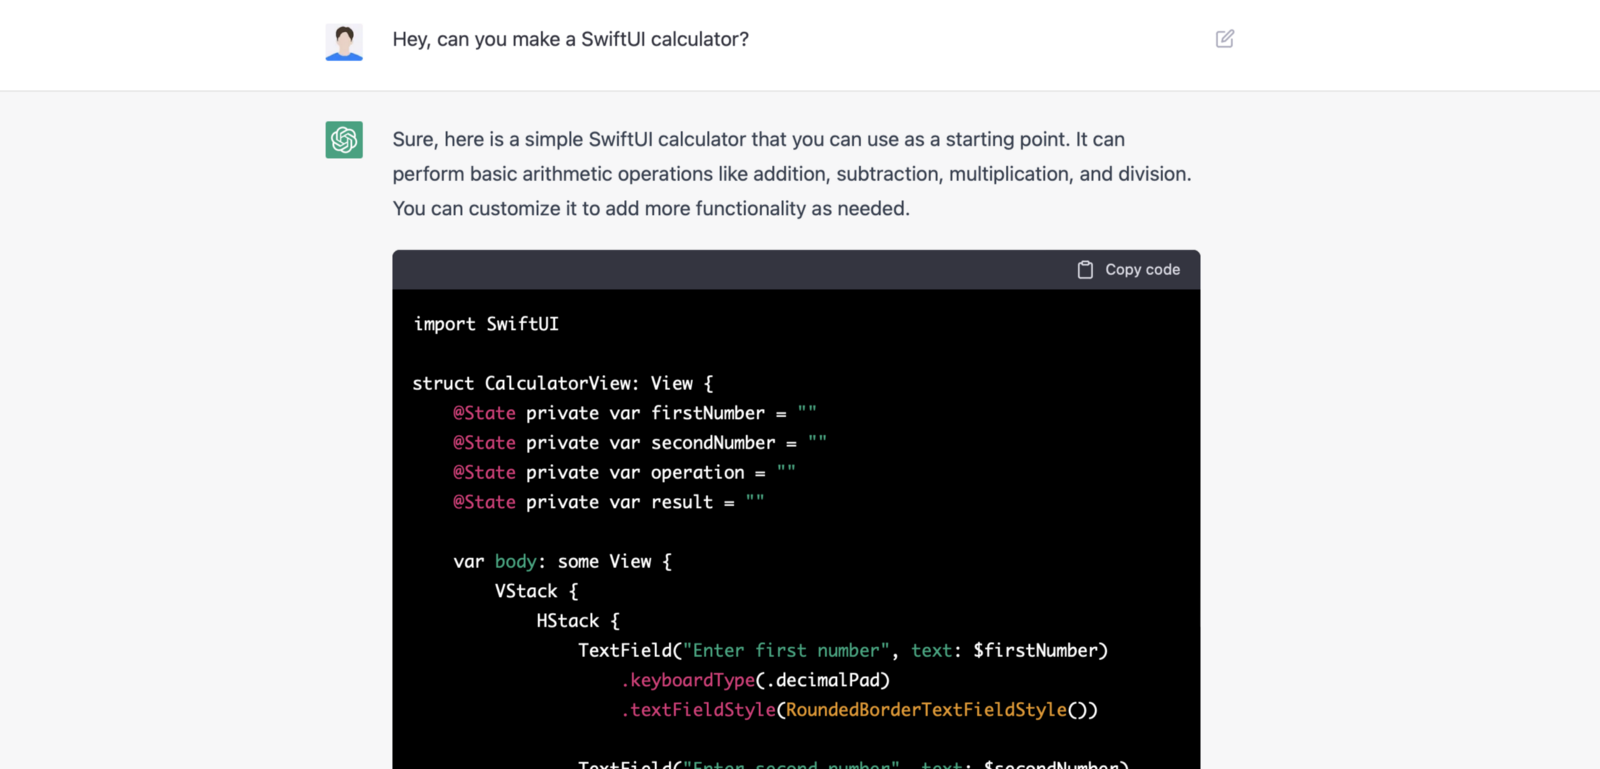Image resolution: width=1600 pixels, height=769 pixels.
Task: Click the firstNumber @State declaration line
Action: (635, 413)
